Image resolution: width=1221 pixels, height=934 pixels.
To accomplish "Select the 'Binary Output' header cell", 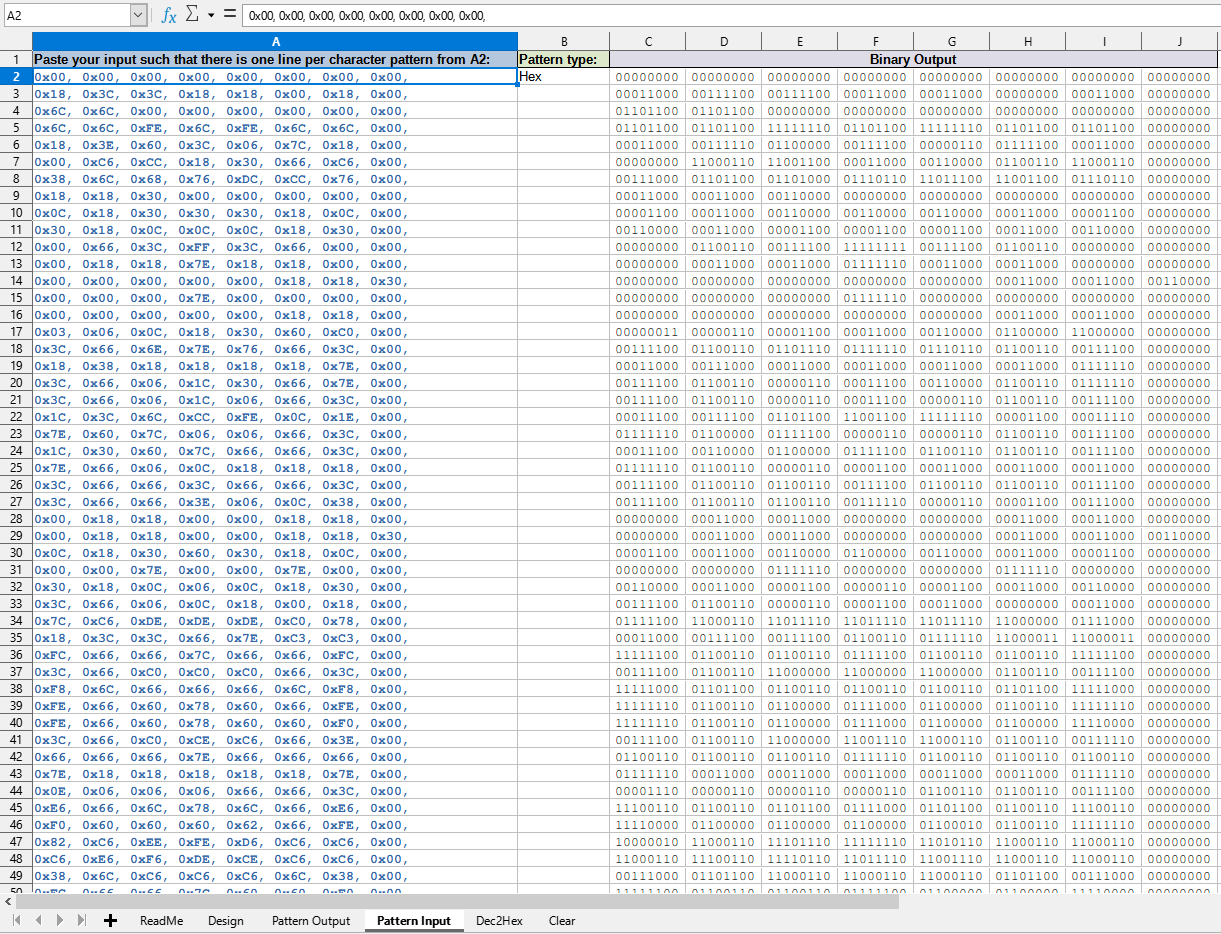I will [x=914, y=59].
